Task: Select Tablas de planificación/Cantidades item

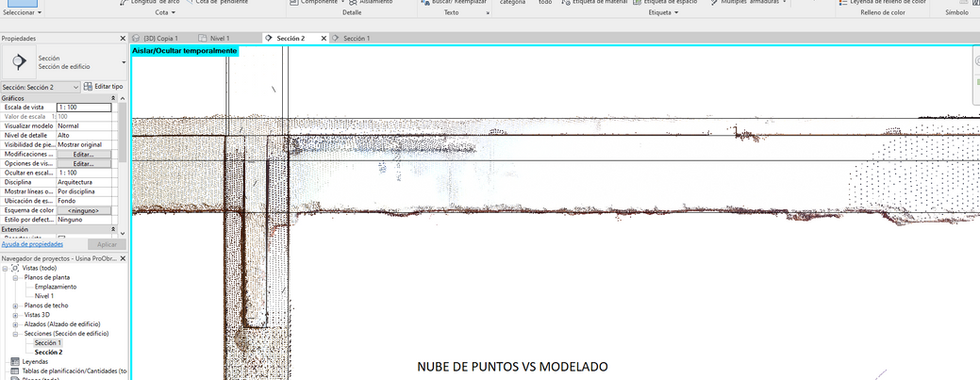Action: [74, 371]
